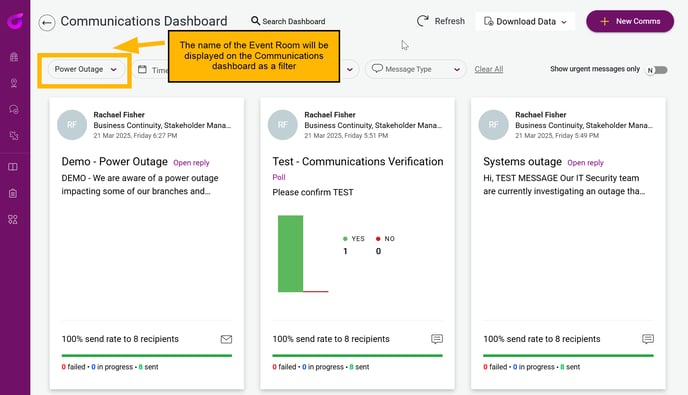Click the purple app logo in sidebar
Image resolution: width=688 pixels, height=395 pixels.
[x=15, y=20]
